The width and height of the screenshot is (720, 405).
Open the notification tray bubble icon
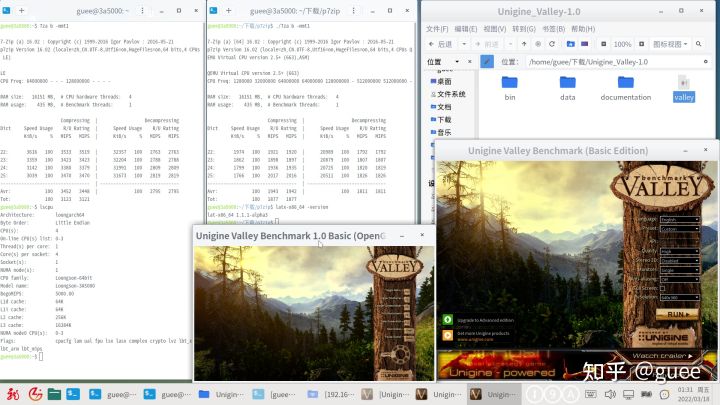point(664,394)
